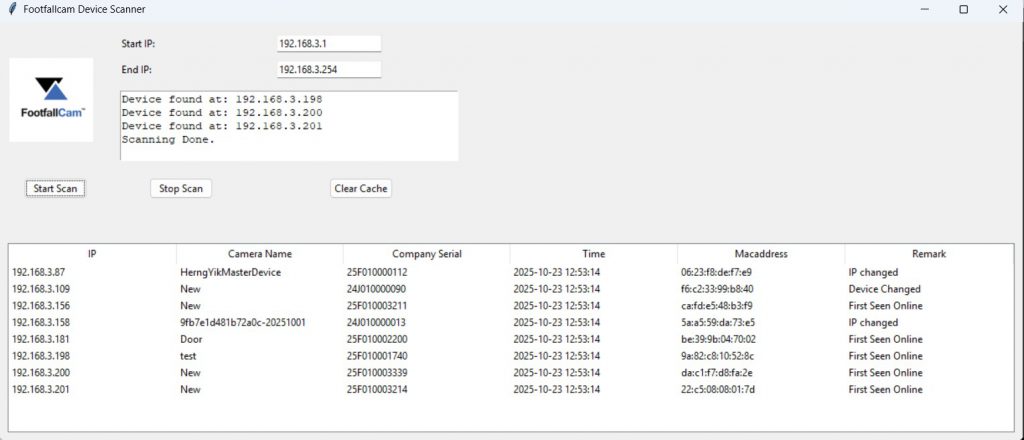Viewport: 1024px width, 440px height.
Task: Click the feather app icon in title bar
Action: click(11, 9)
